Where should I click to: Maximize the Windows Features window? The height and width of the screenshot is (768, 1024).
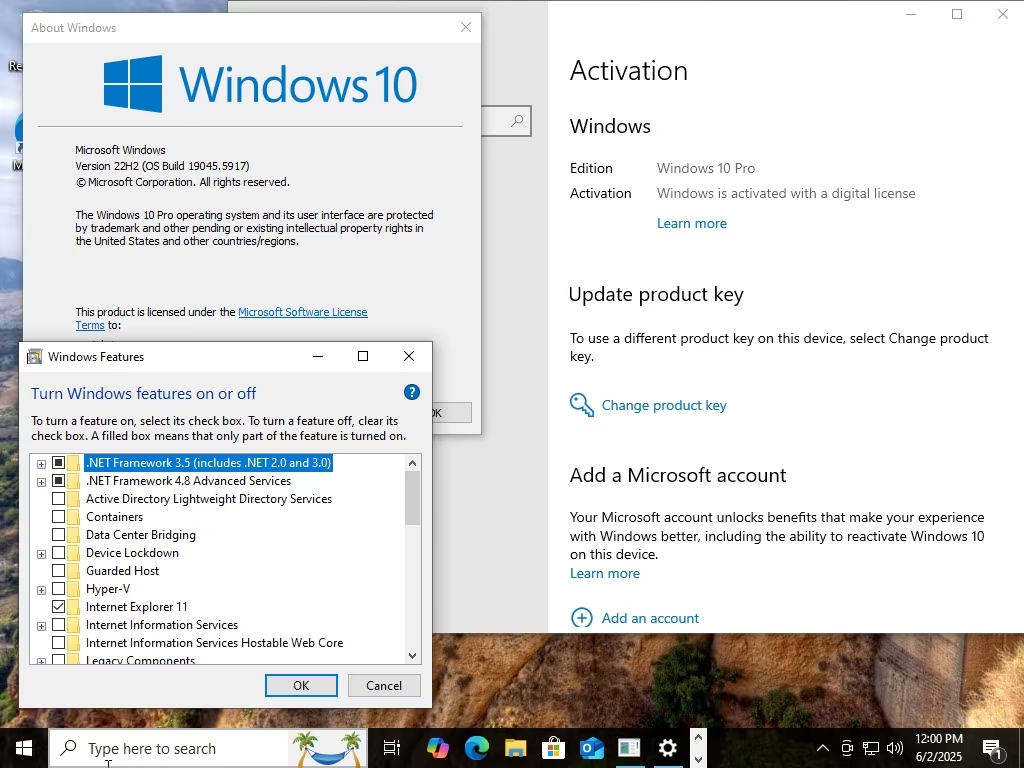(x=363, y=357)
